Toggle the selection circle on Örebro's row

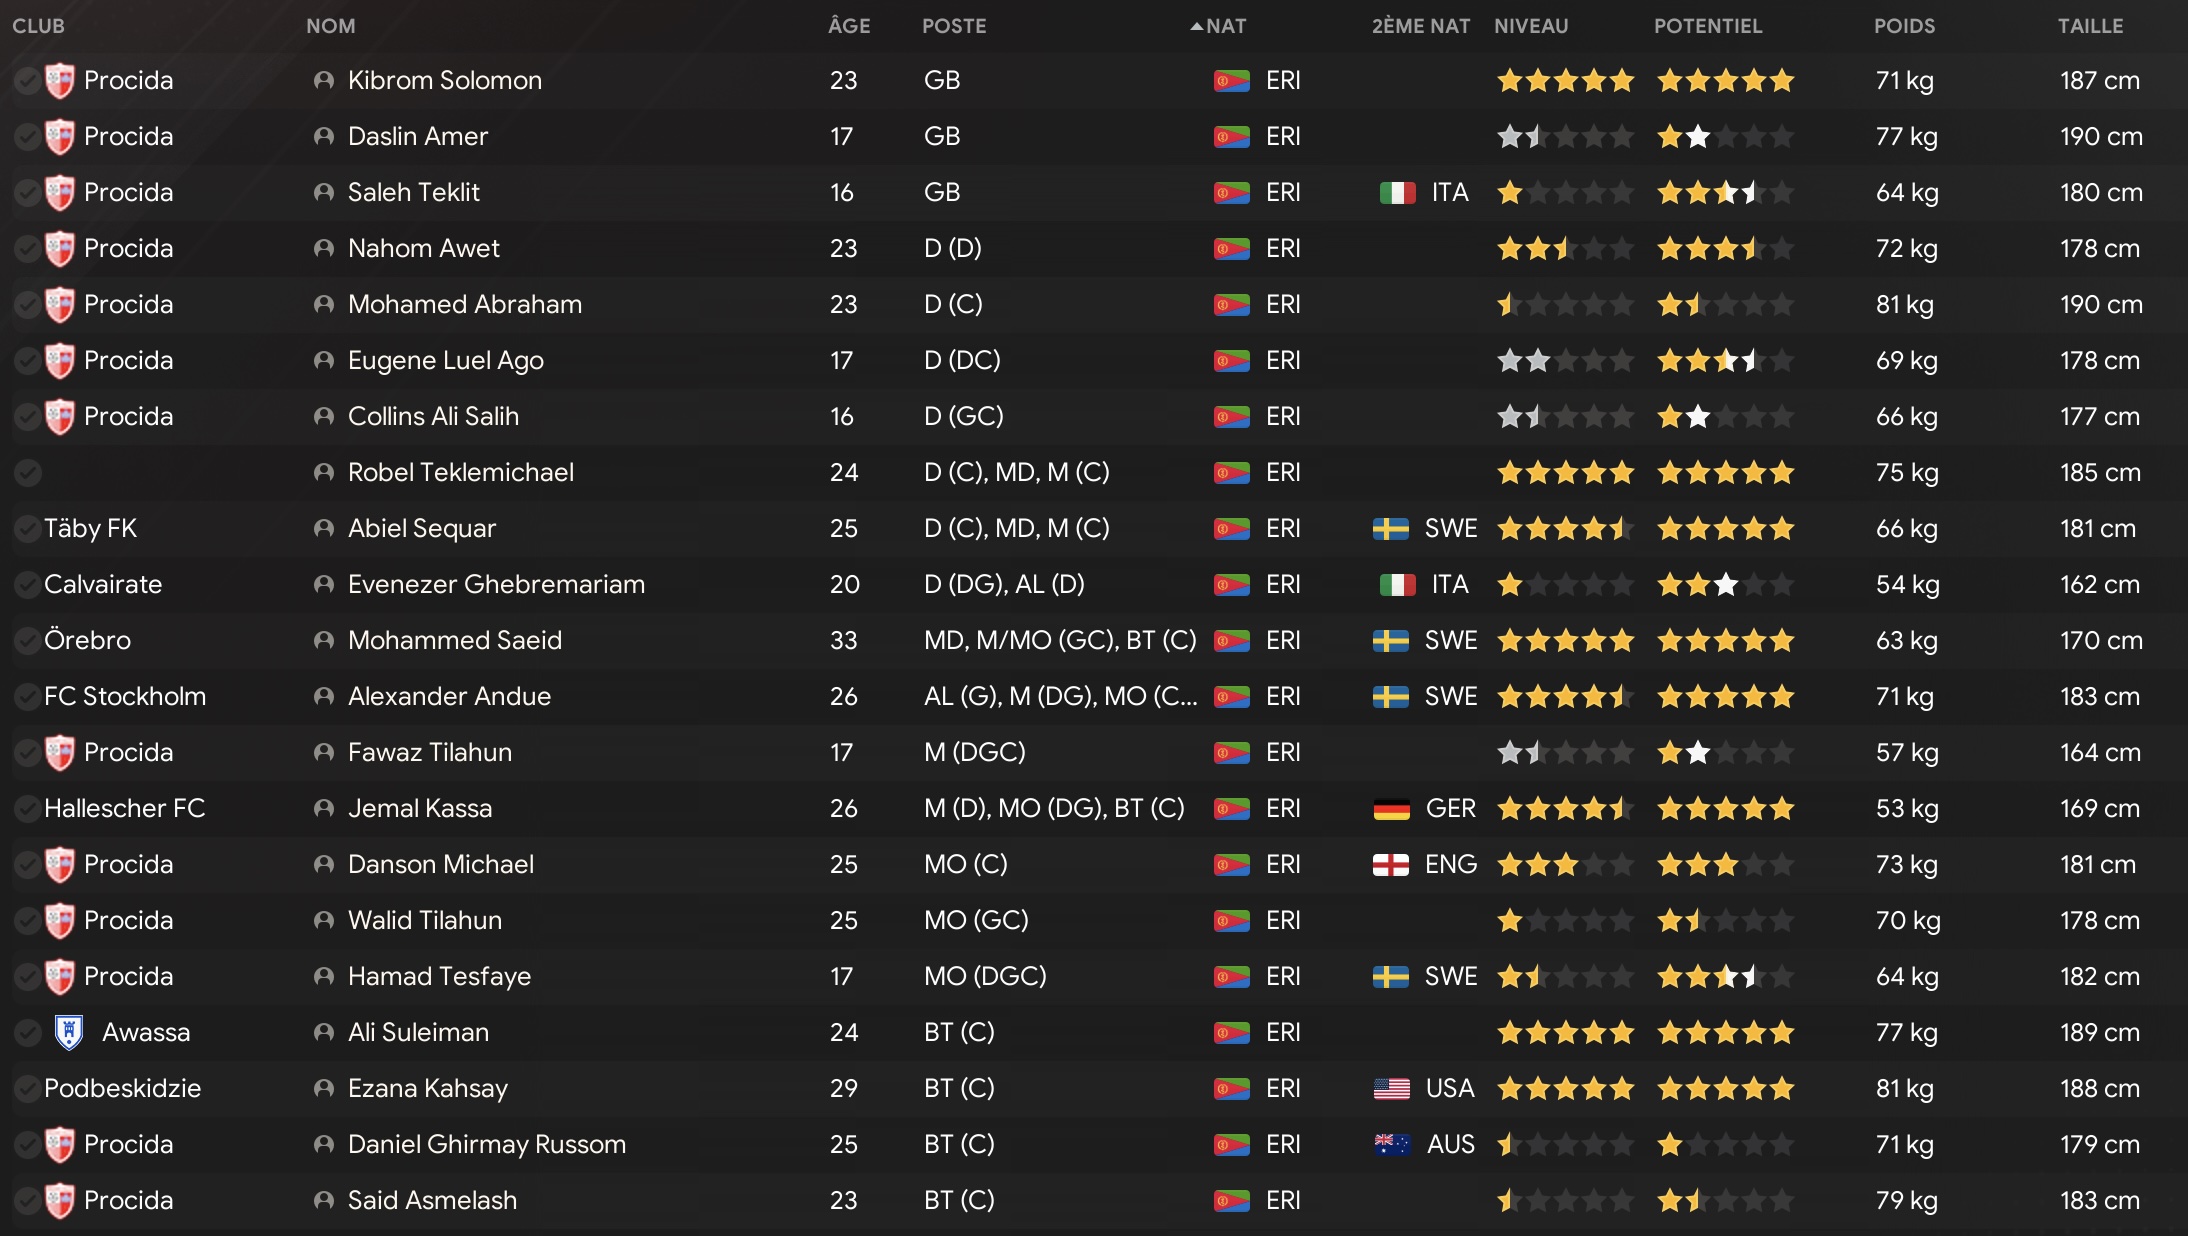(x=27, y=640)
